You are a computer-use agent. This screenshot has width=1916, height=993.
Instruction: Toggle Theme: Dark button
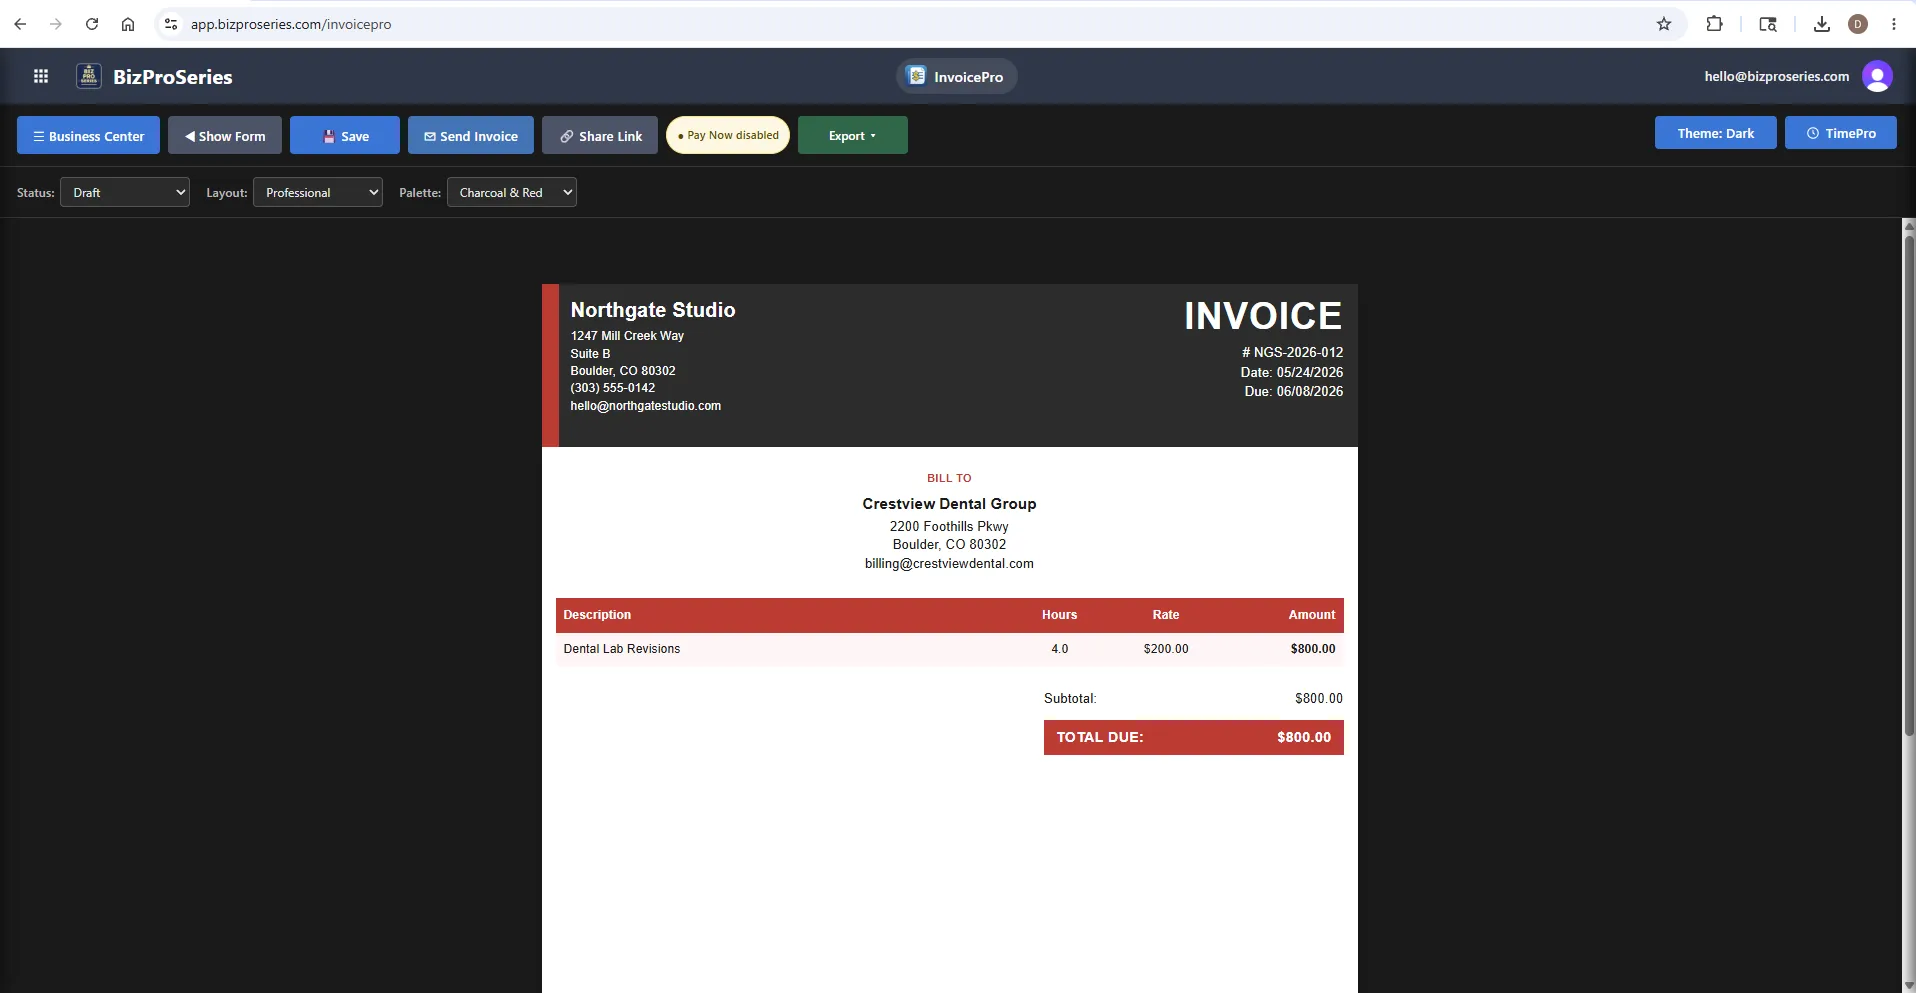[1716, 133]
